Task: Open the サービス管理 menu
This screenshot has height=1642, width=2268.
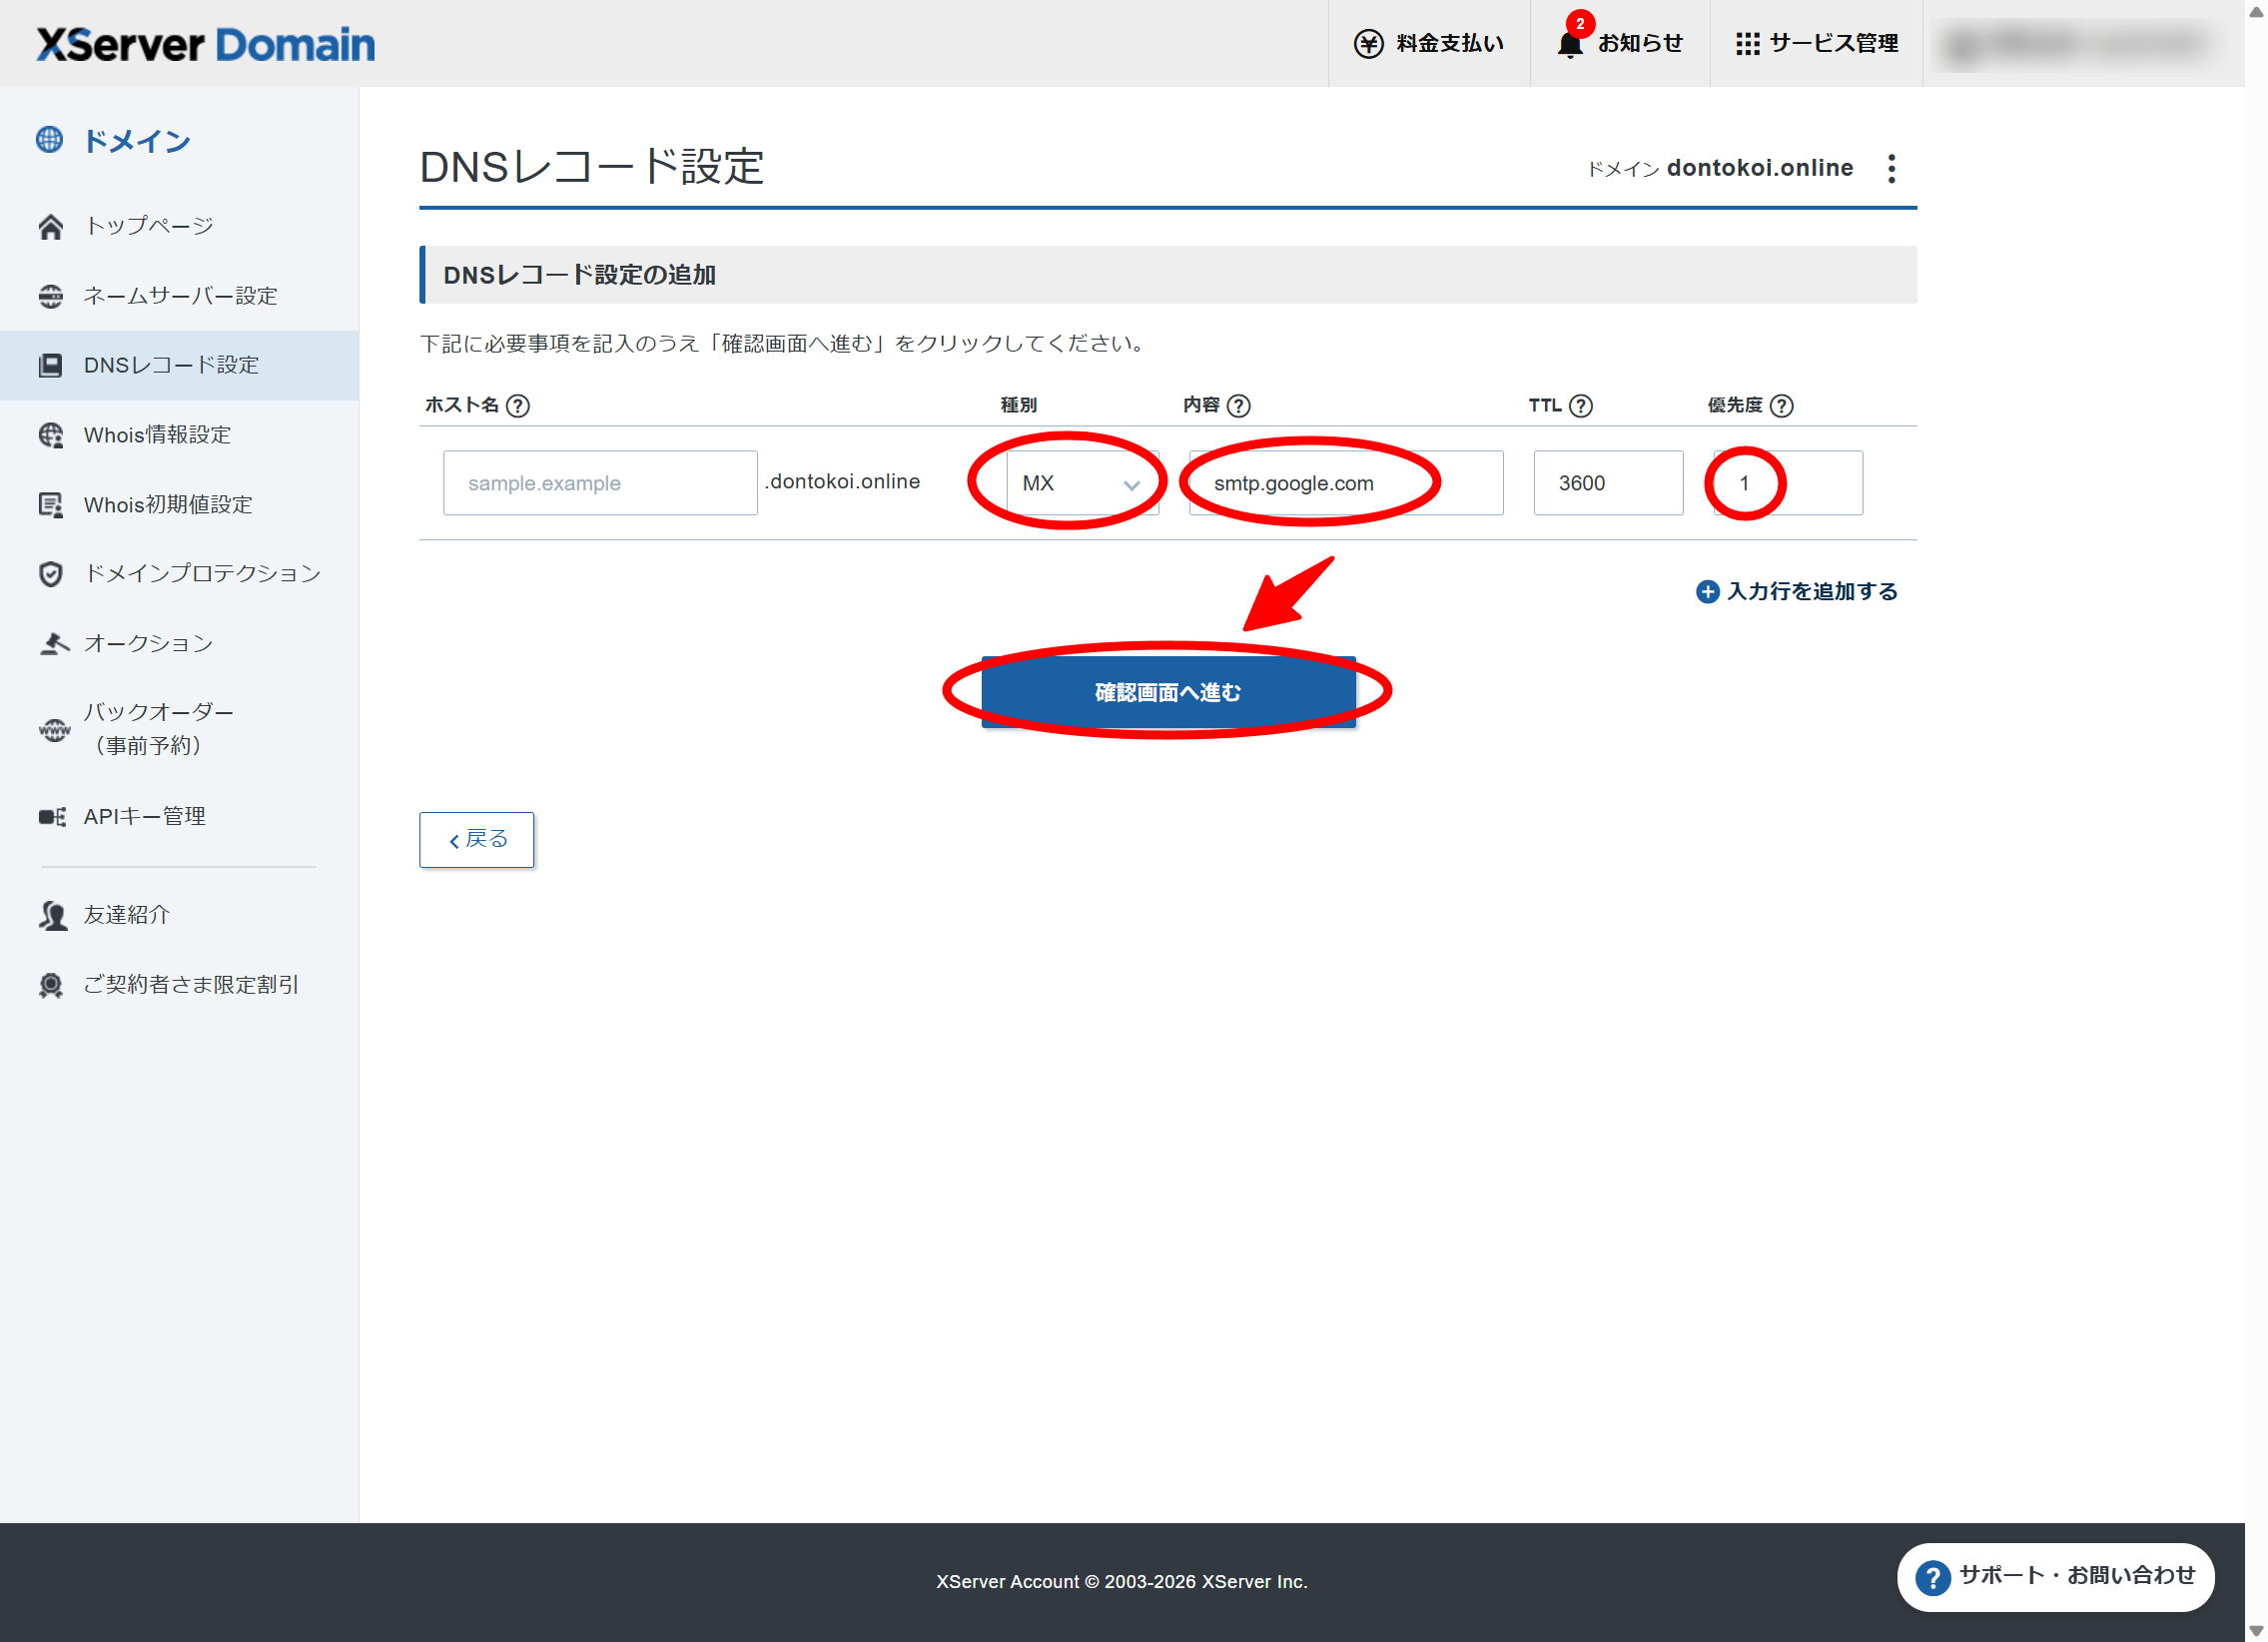Action: click(x=1817, y=43)
